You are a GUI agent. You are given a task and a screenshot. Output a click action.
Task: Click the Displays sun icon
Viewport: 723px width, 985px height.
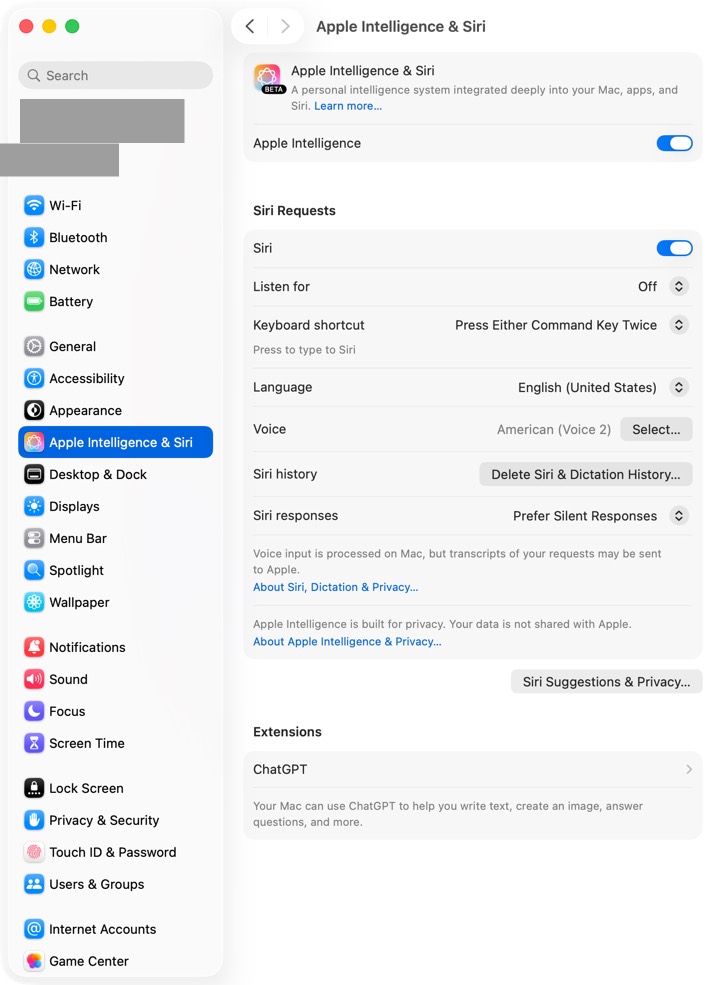click(34, 506)
